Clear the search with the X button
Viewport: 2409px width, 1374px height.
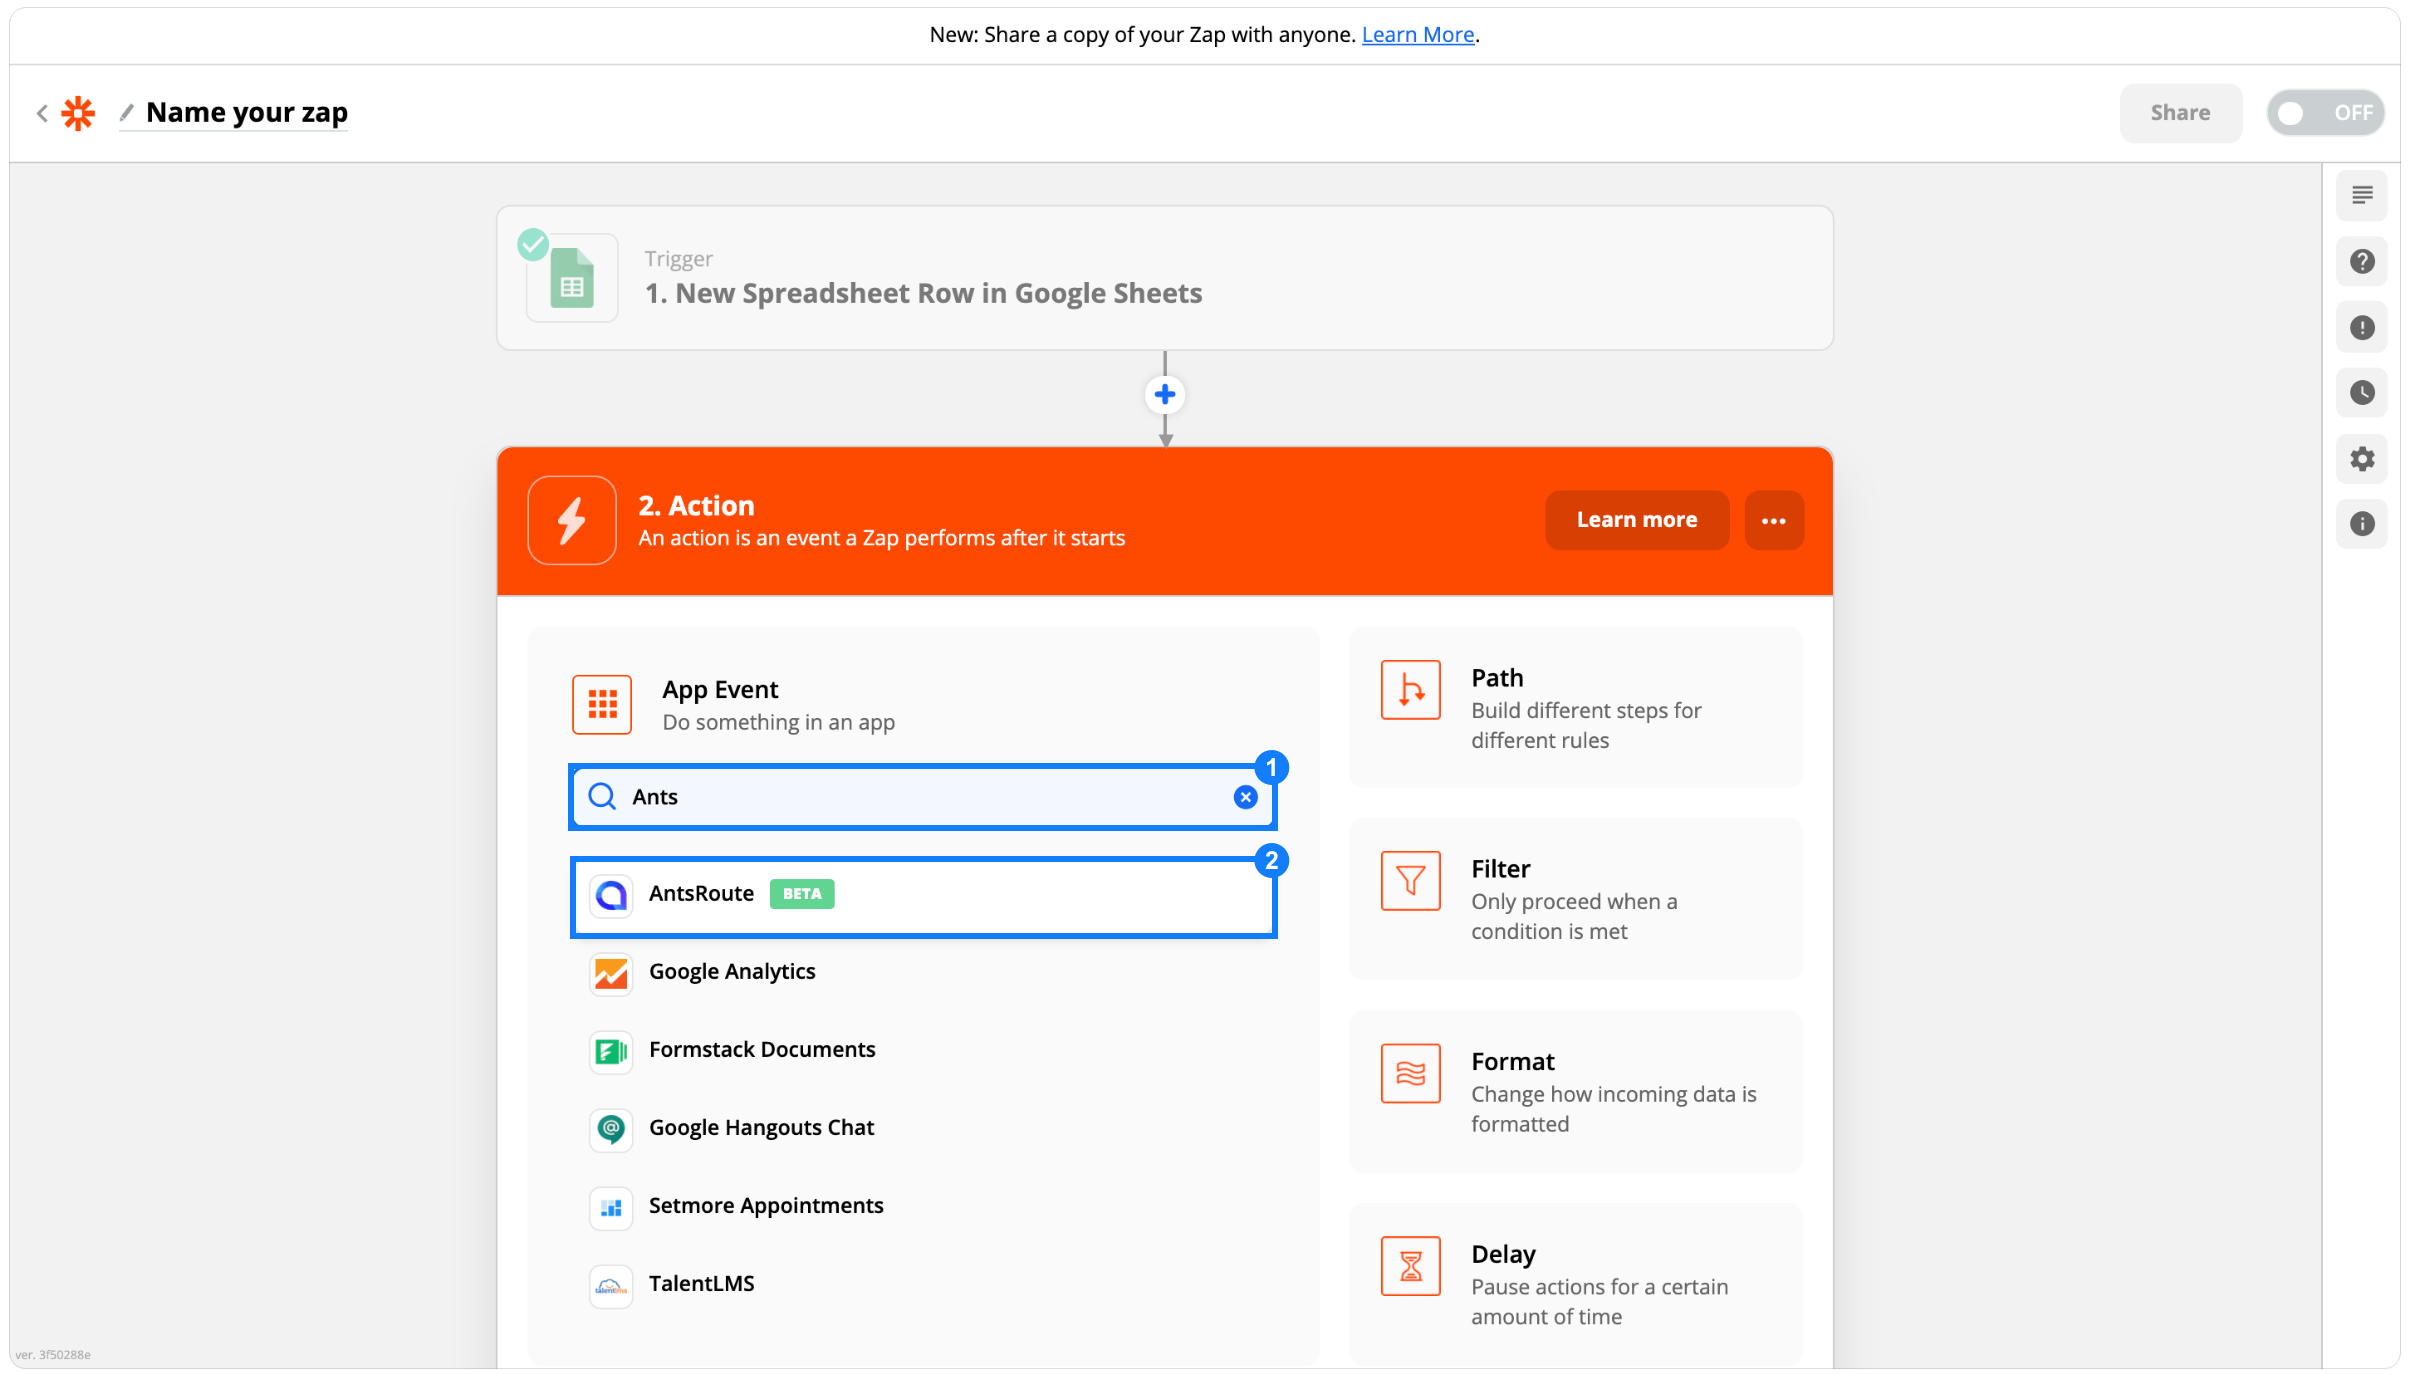[1245, 797]
